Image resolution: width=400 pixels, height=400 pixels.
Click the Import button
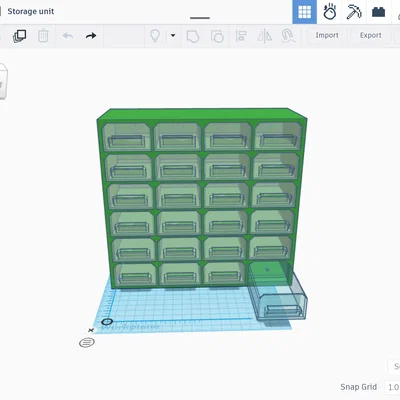click(x=327, y=35)
